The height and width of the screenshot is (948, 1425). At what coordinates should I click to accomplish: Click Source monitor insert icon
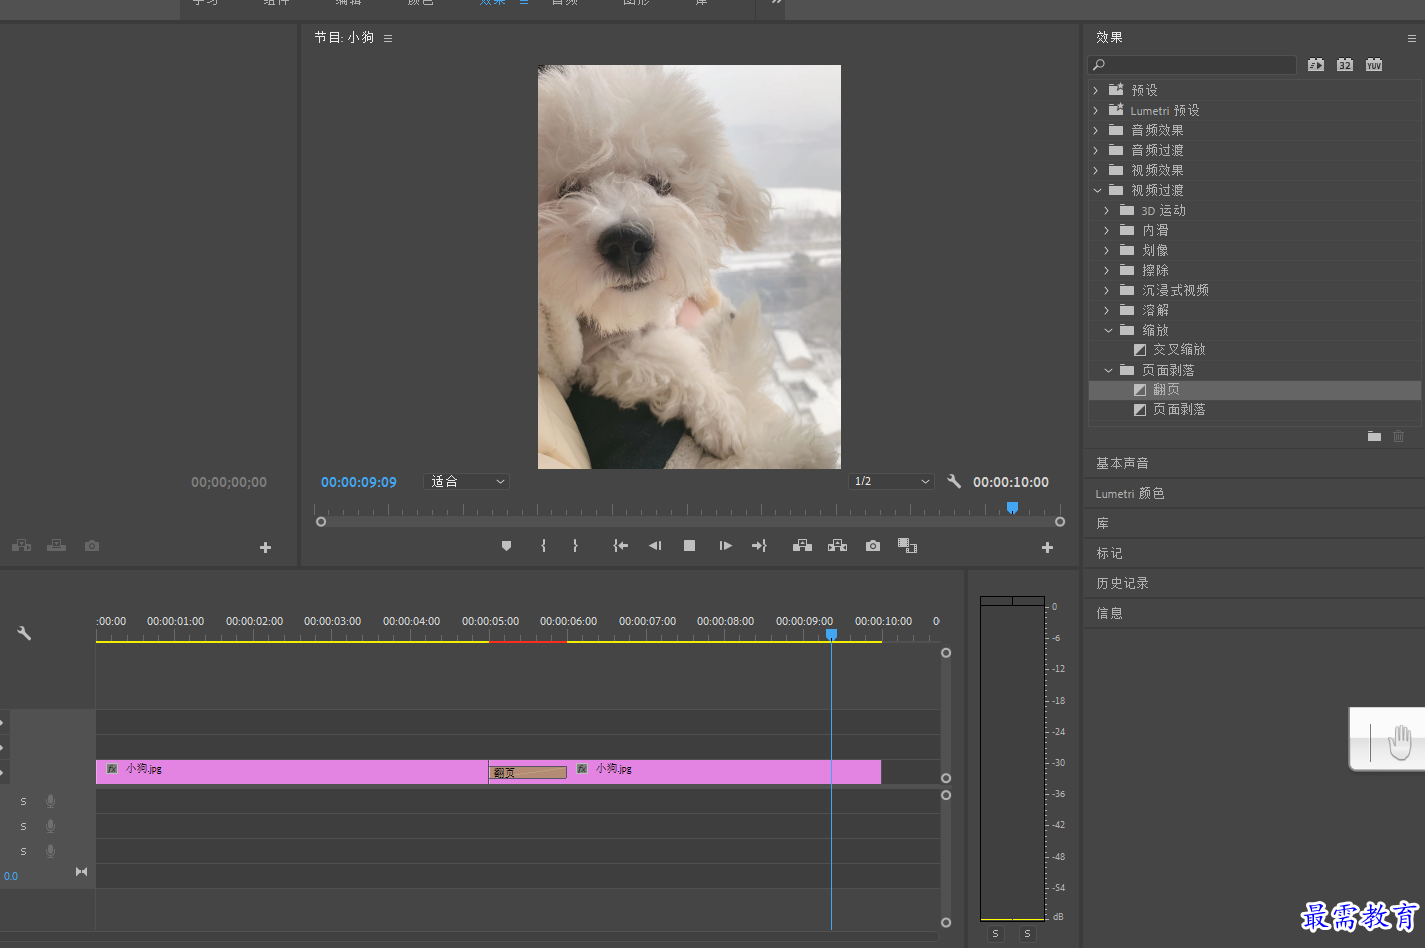pyautogui.click(x=21, y=546)
